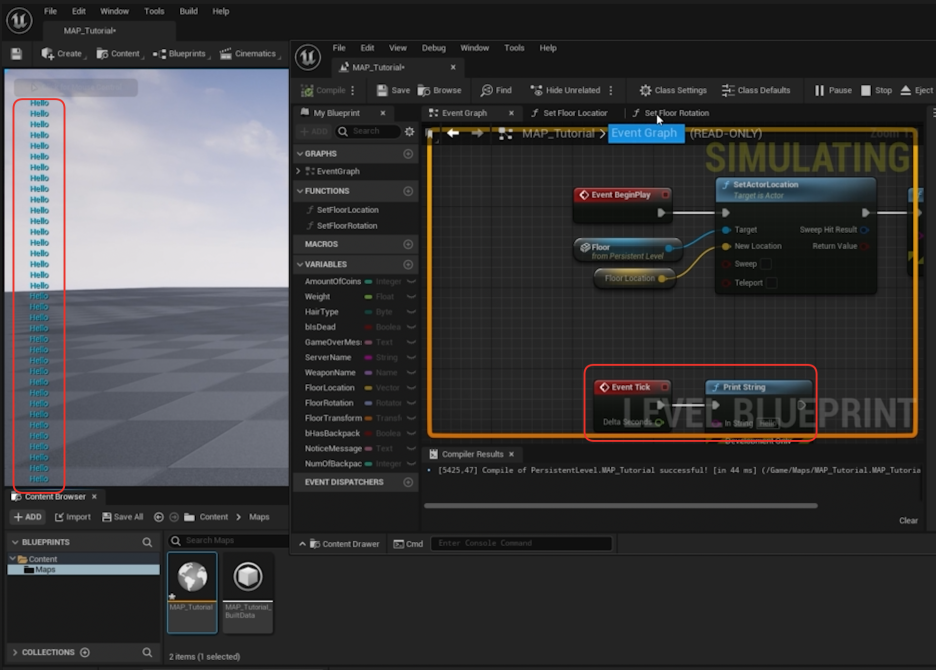Screen dimensions: 936x670
Task: Open Hide Unrelated options three-dot menu
Action: pyautogui.click(x=611, y=90)
